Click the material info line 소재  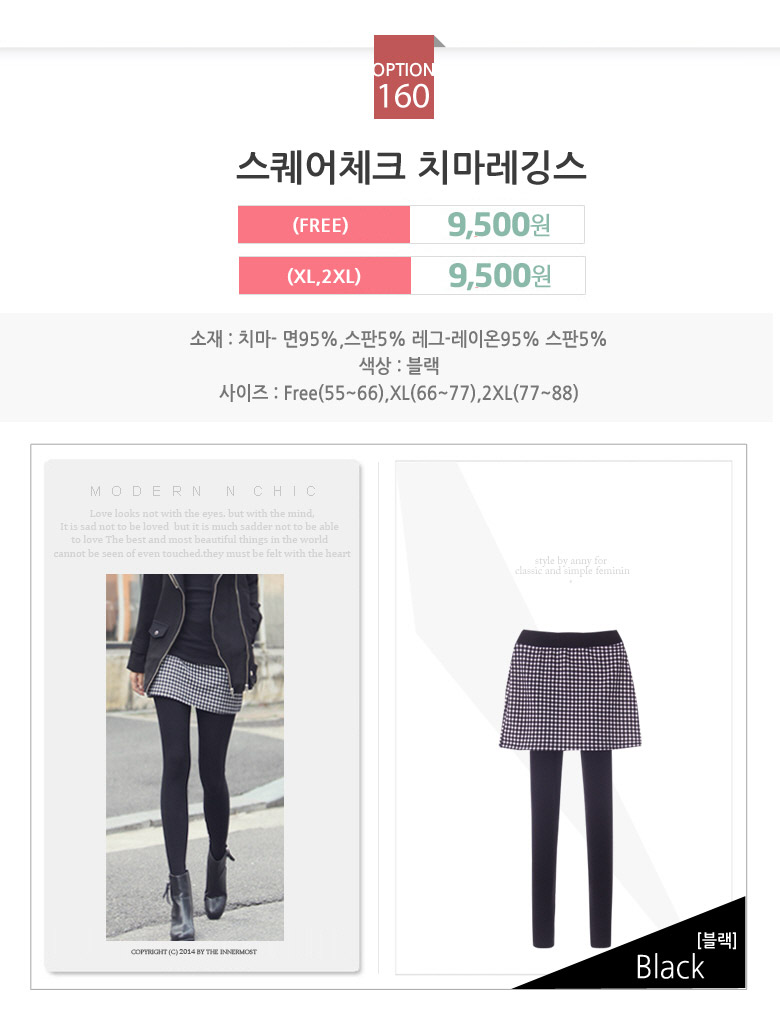click(x=398, y=339)
